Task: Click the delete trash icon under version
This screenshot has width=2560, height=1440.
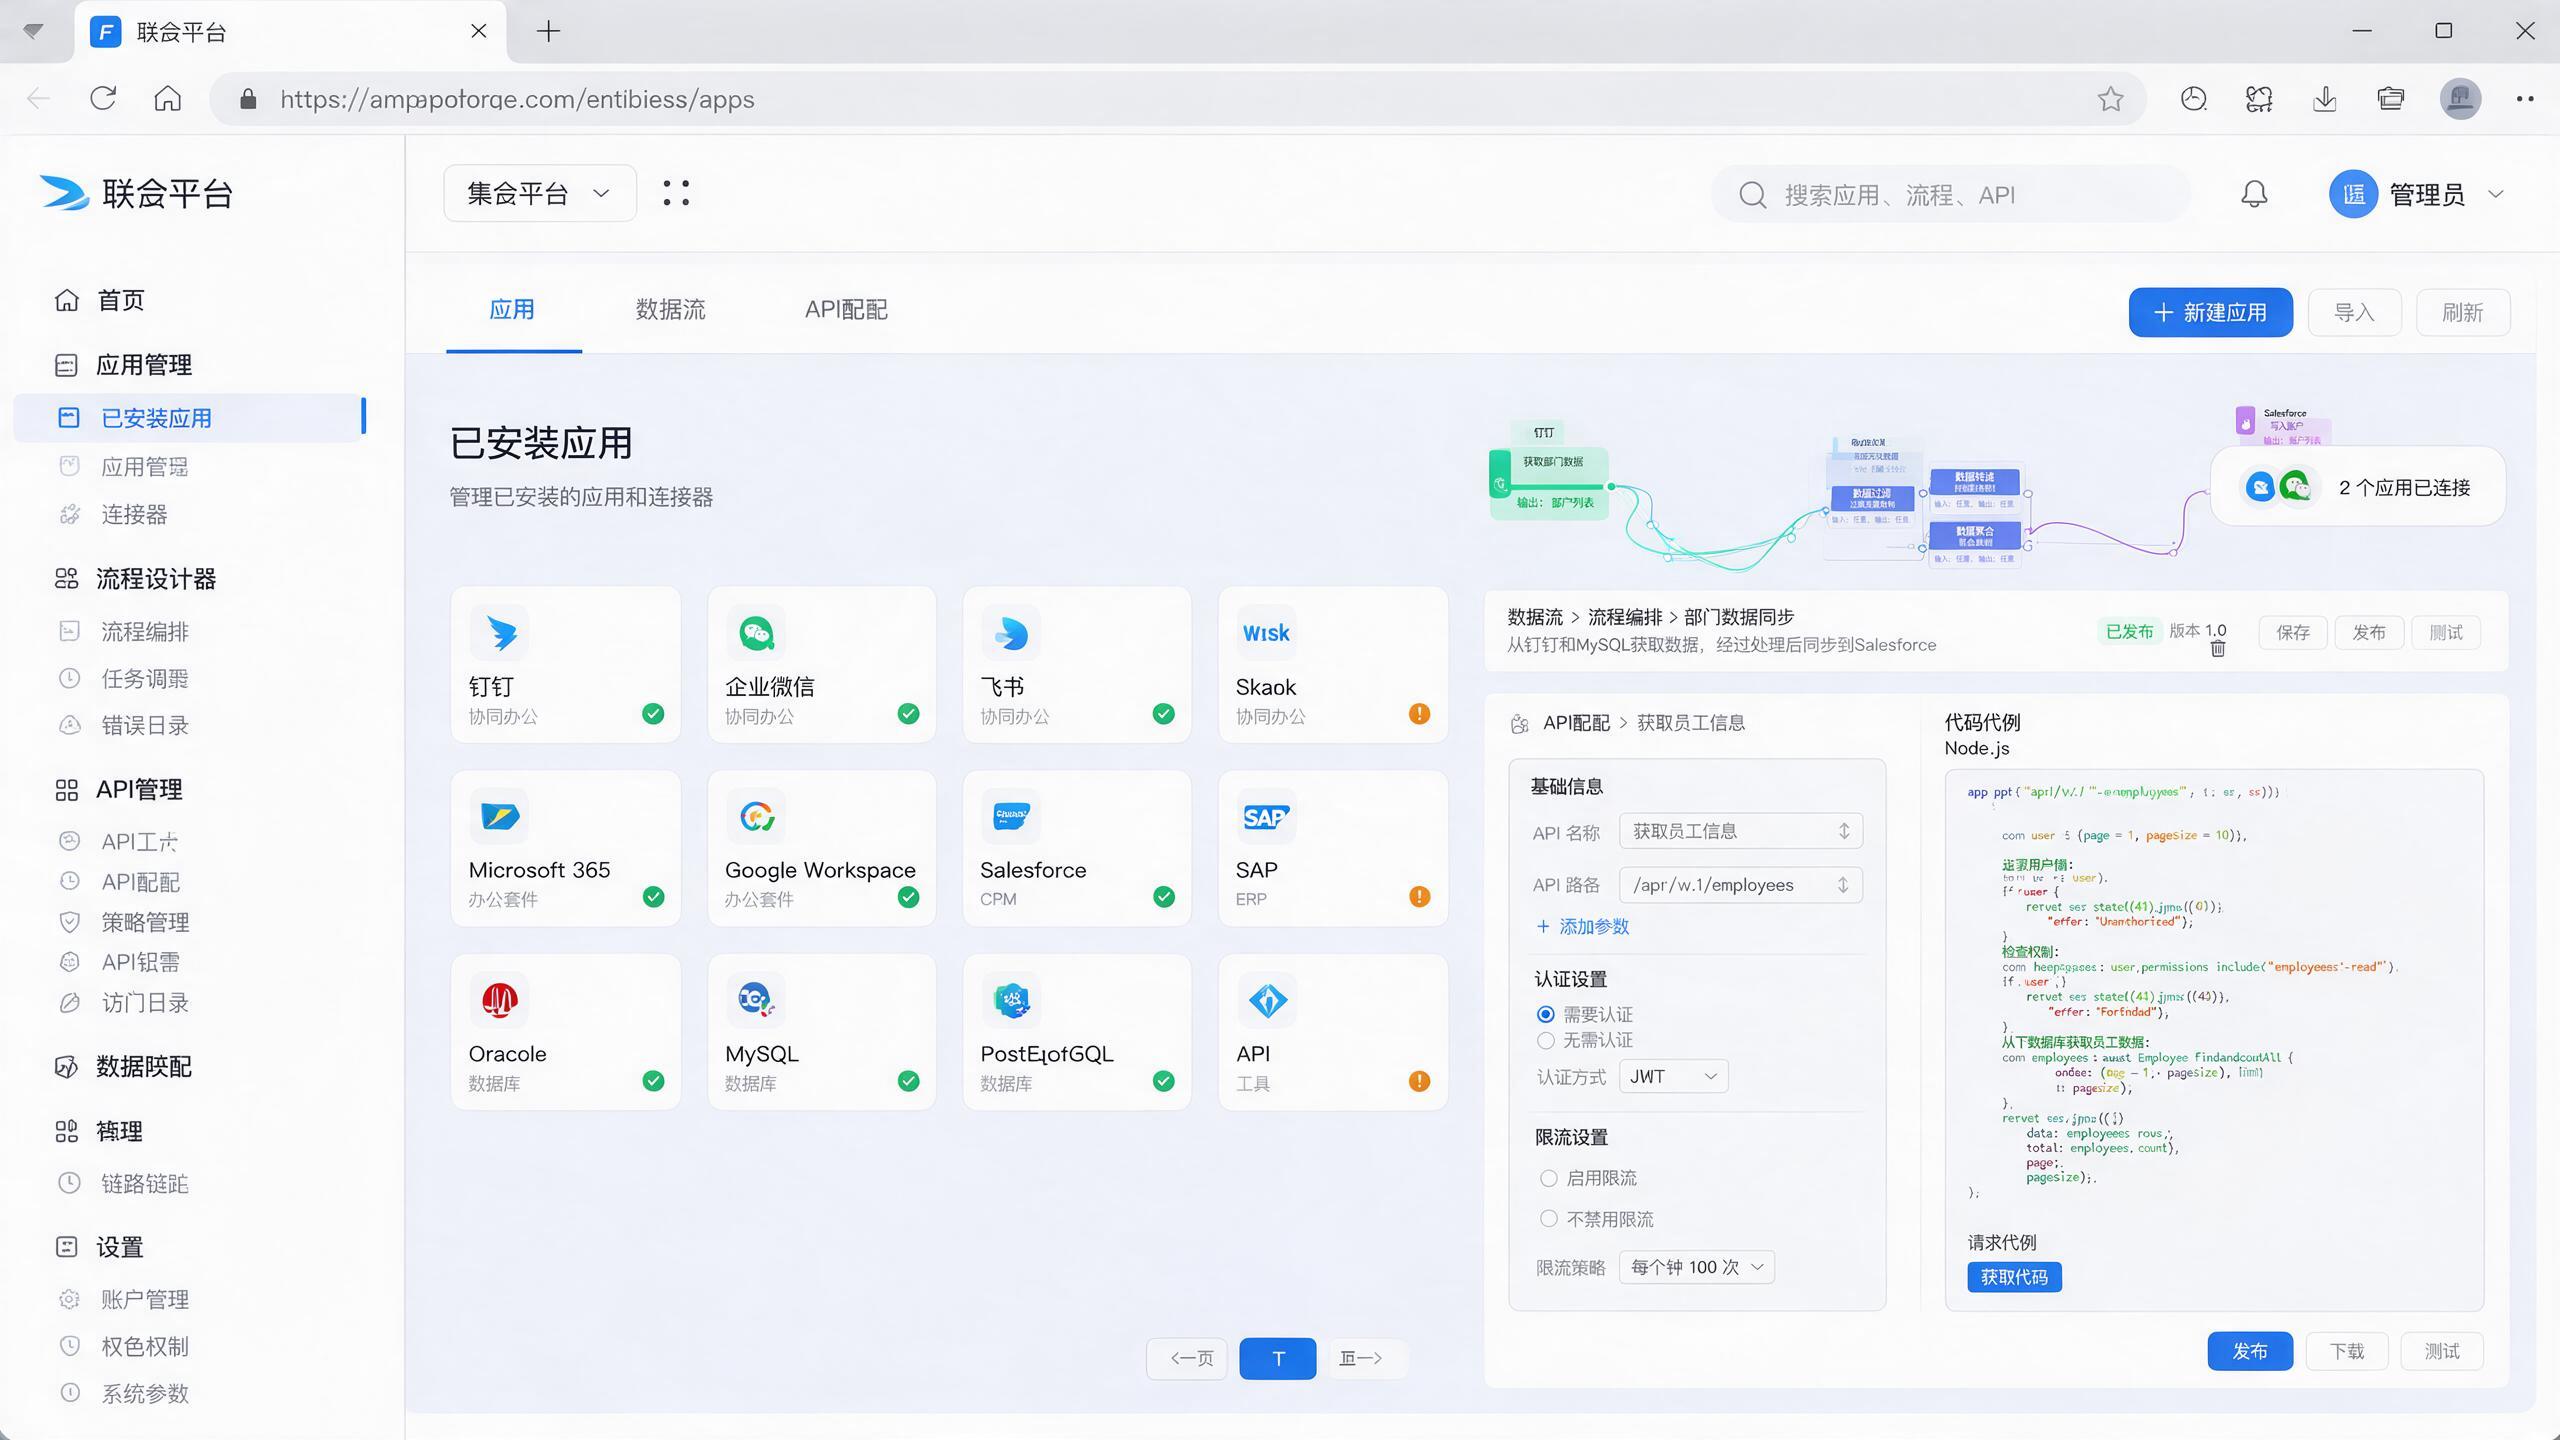Action: 2217,649
